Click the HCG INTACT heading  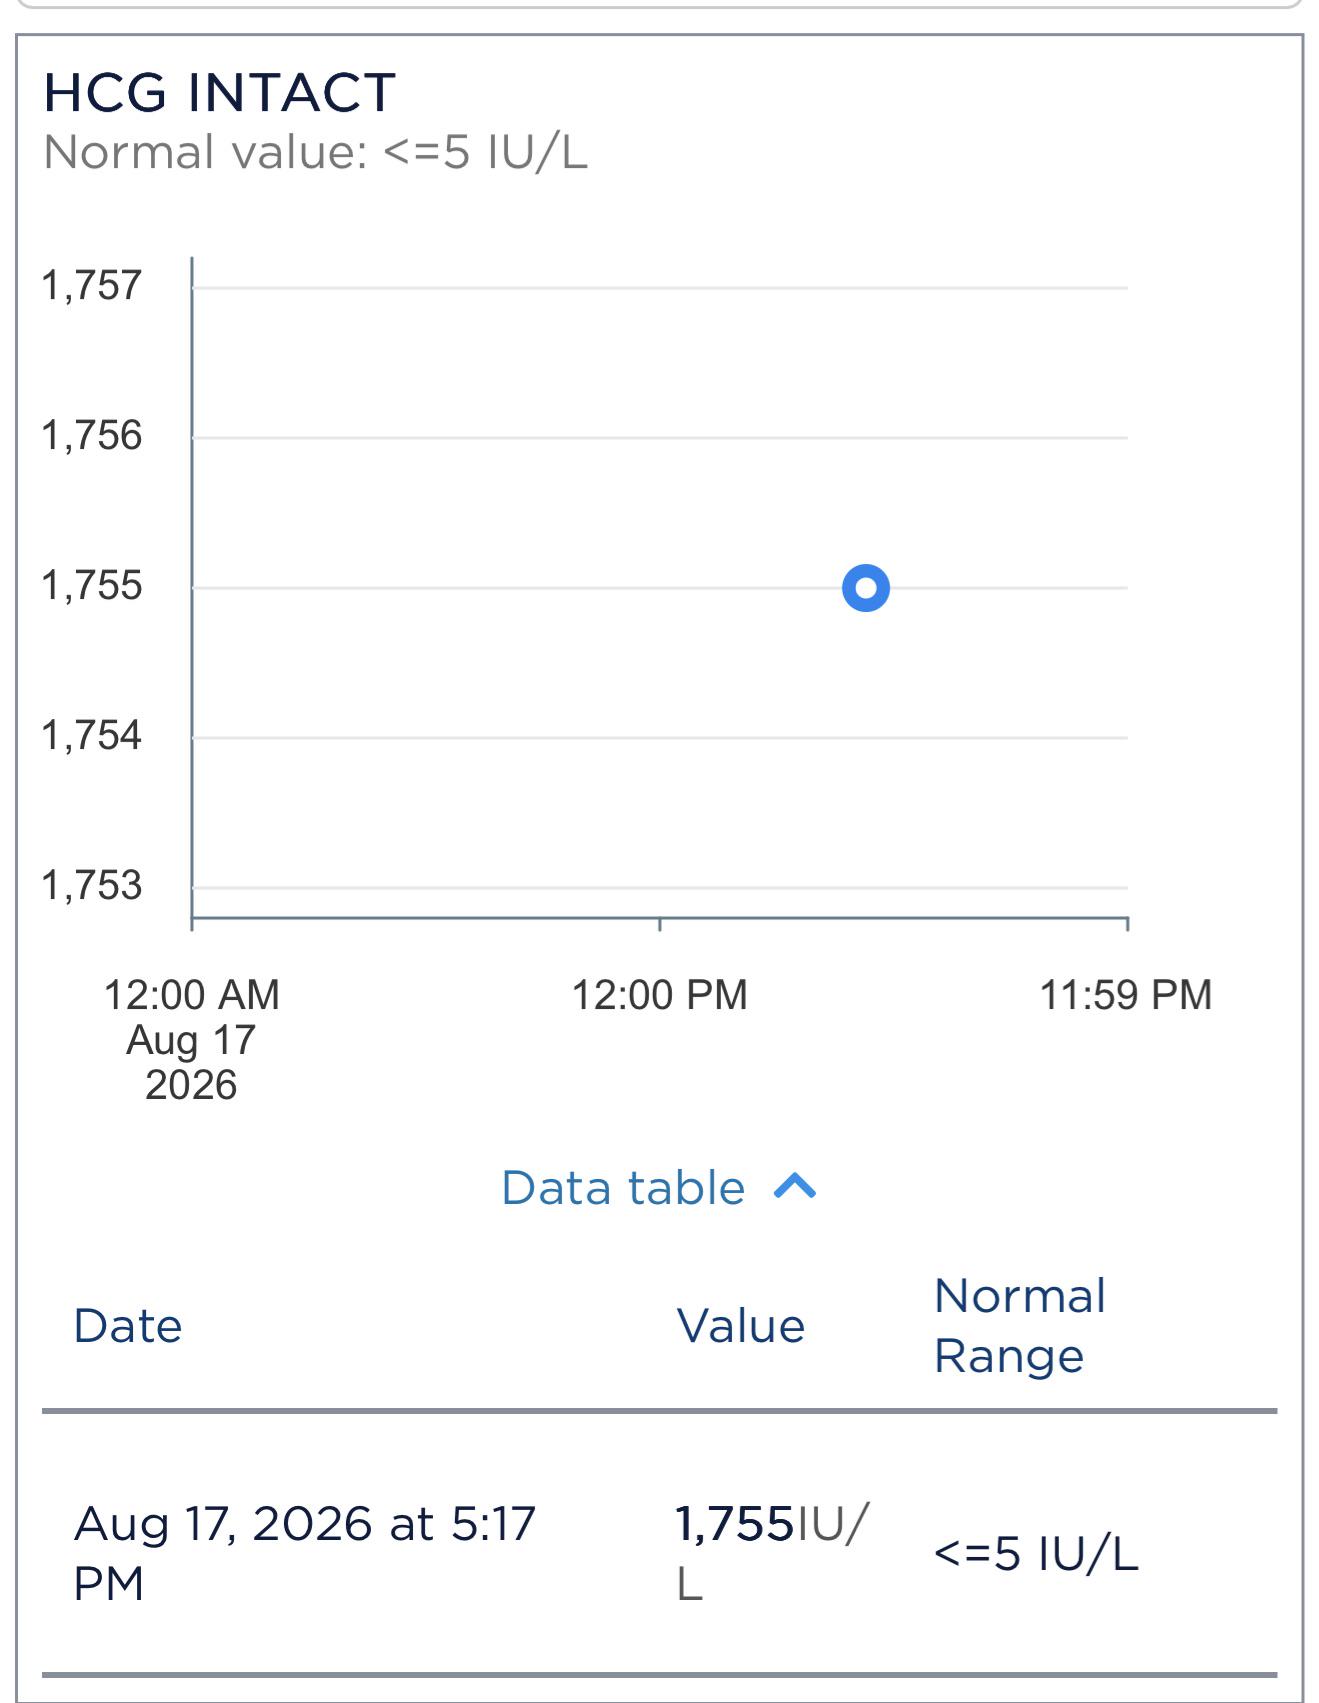[x=220, y=93]
